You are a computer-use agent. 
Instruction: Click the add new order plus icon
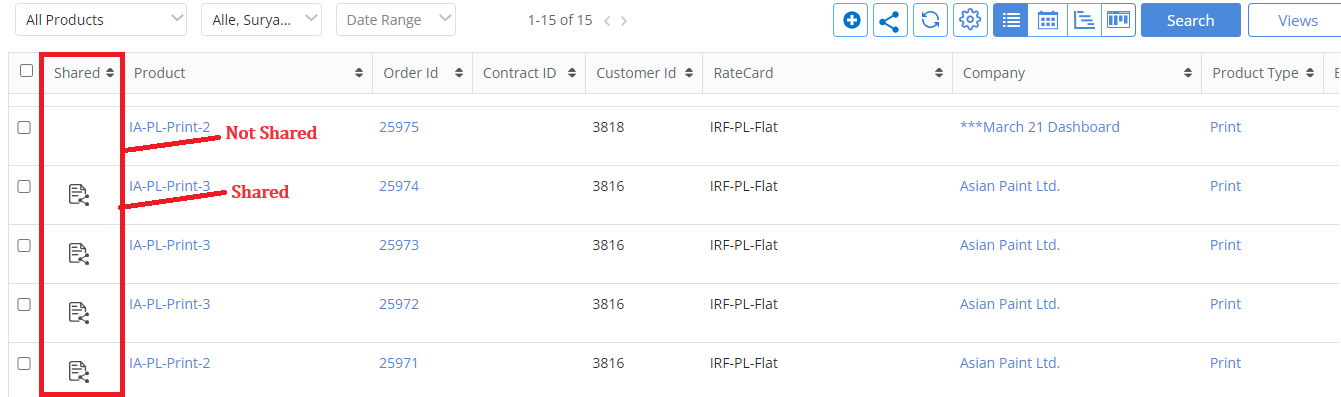click(x=851, y=20)
